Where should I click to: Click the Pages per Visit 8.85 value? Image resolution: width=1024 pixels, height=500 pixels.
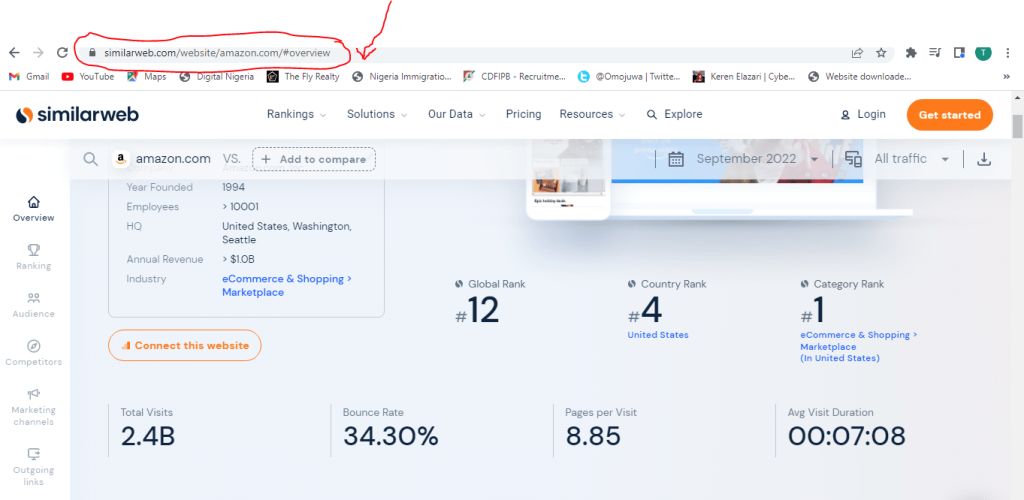click(593, 437)
